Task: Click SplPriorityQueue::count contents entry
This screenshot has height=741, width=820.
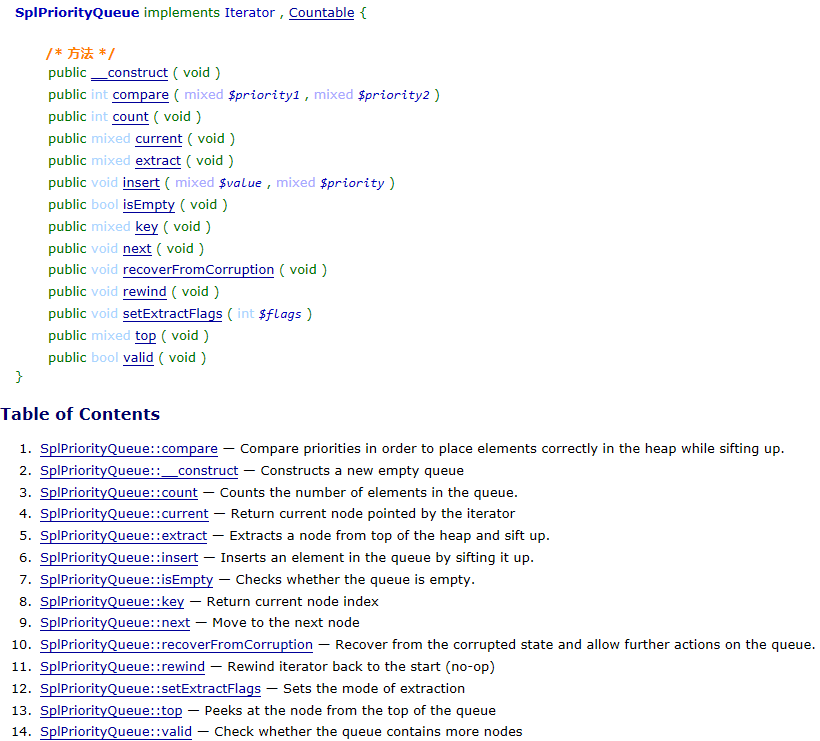Action: pos(119,493)
